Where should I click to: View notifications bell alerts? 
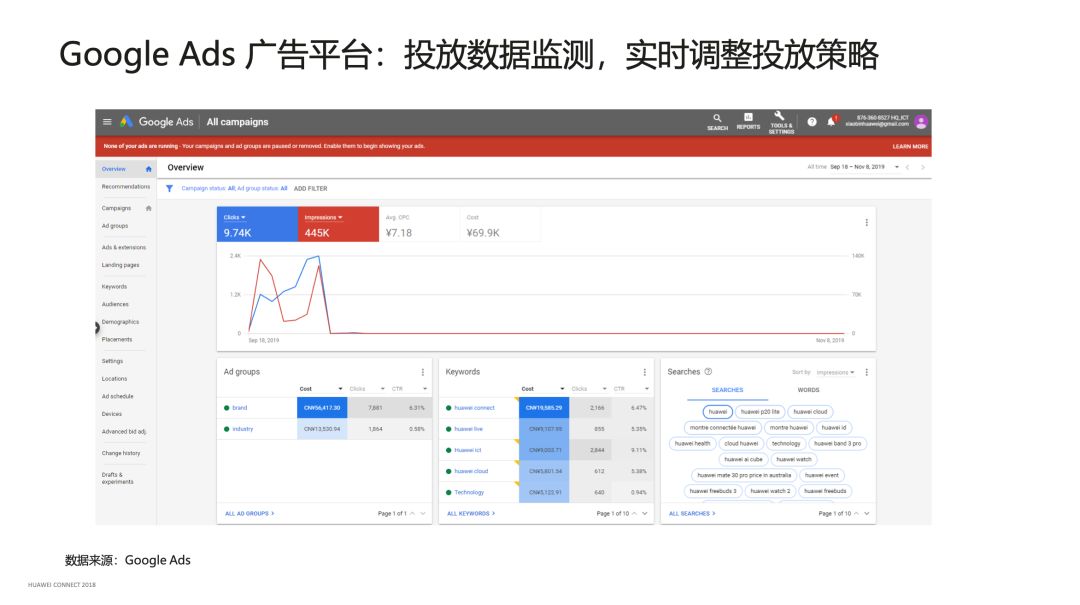[831, 121]
